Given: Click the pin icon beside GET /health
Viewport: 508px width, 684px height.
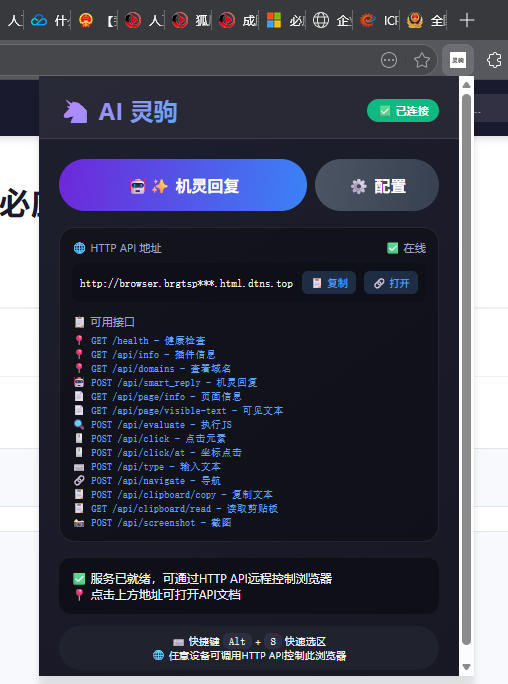Looking at the screenshot, I should coord(79,340).
